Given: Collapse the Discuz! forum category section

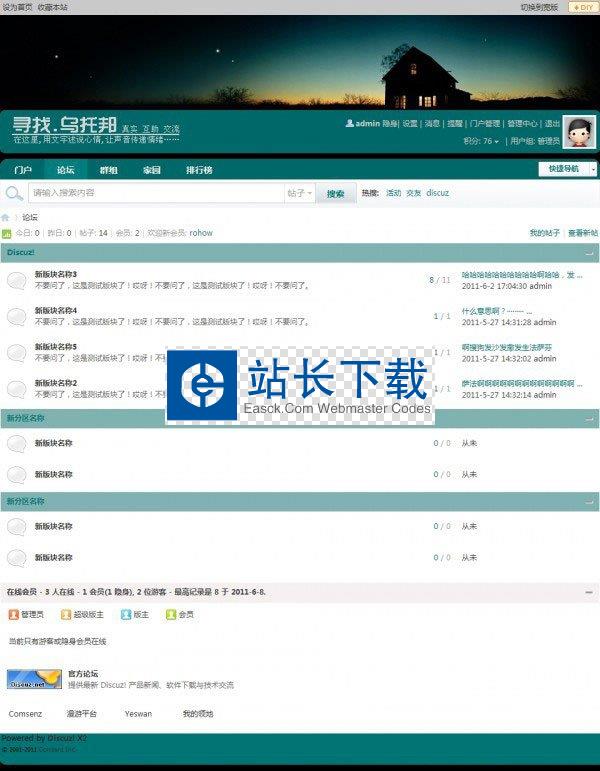Looking at the screenshot, I should click(x=591, y=253).
